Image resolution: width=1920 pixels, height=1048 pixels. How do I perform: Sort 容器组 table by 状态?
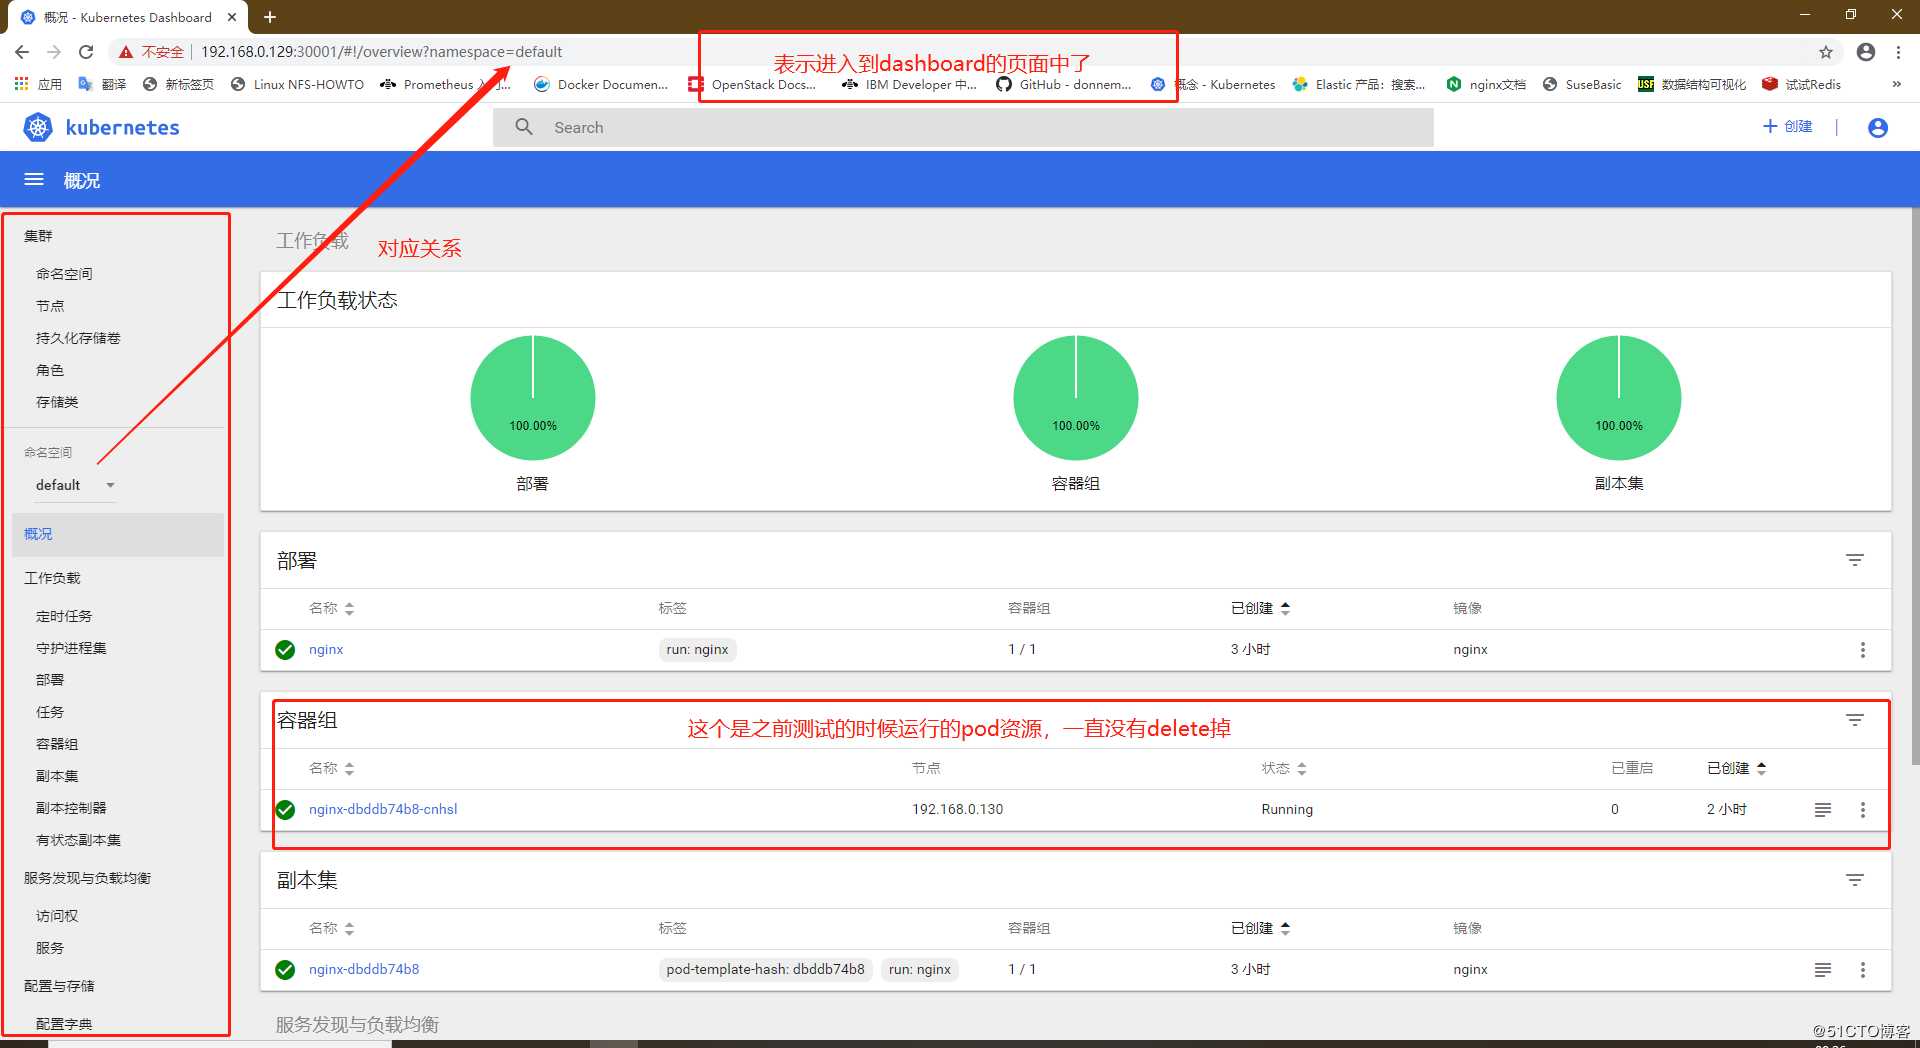1284,768
